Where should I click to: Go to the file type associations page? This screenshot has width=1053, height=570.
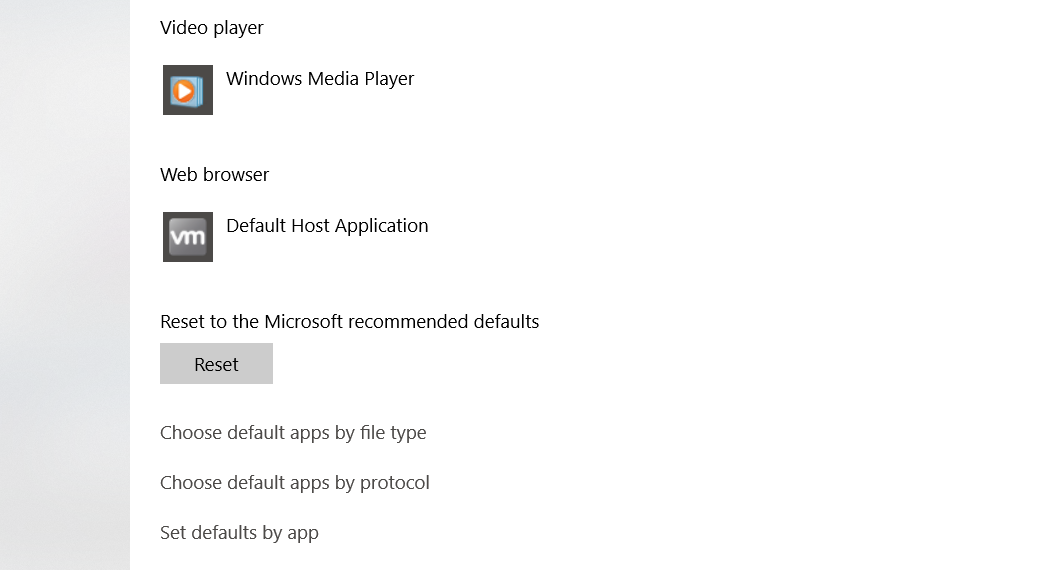(x=293, y=433)
